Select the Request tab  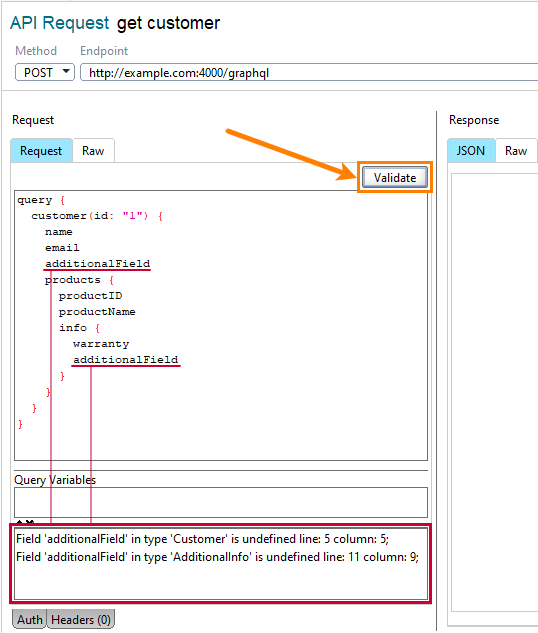[41, 151]
